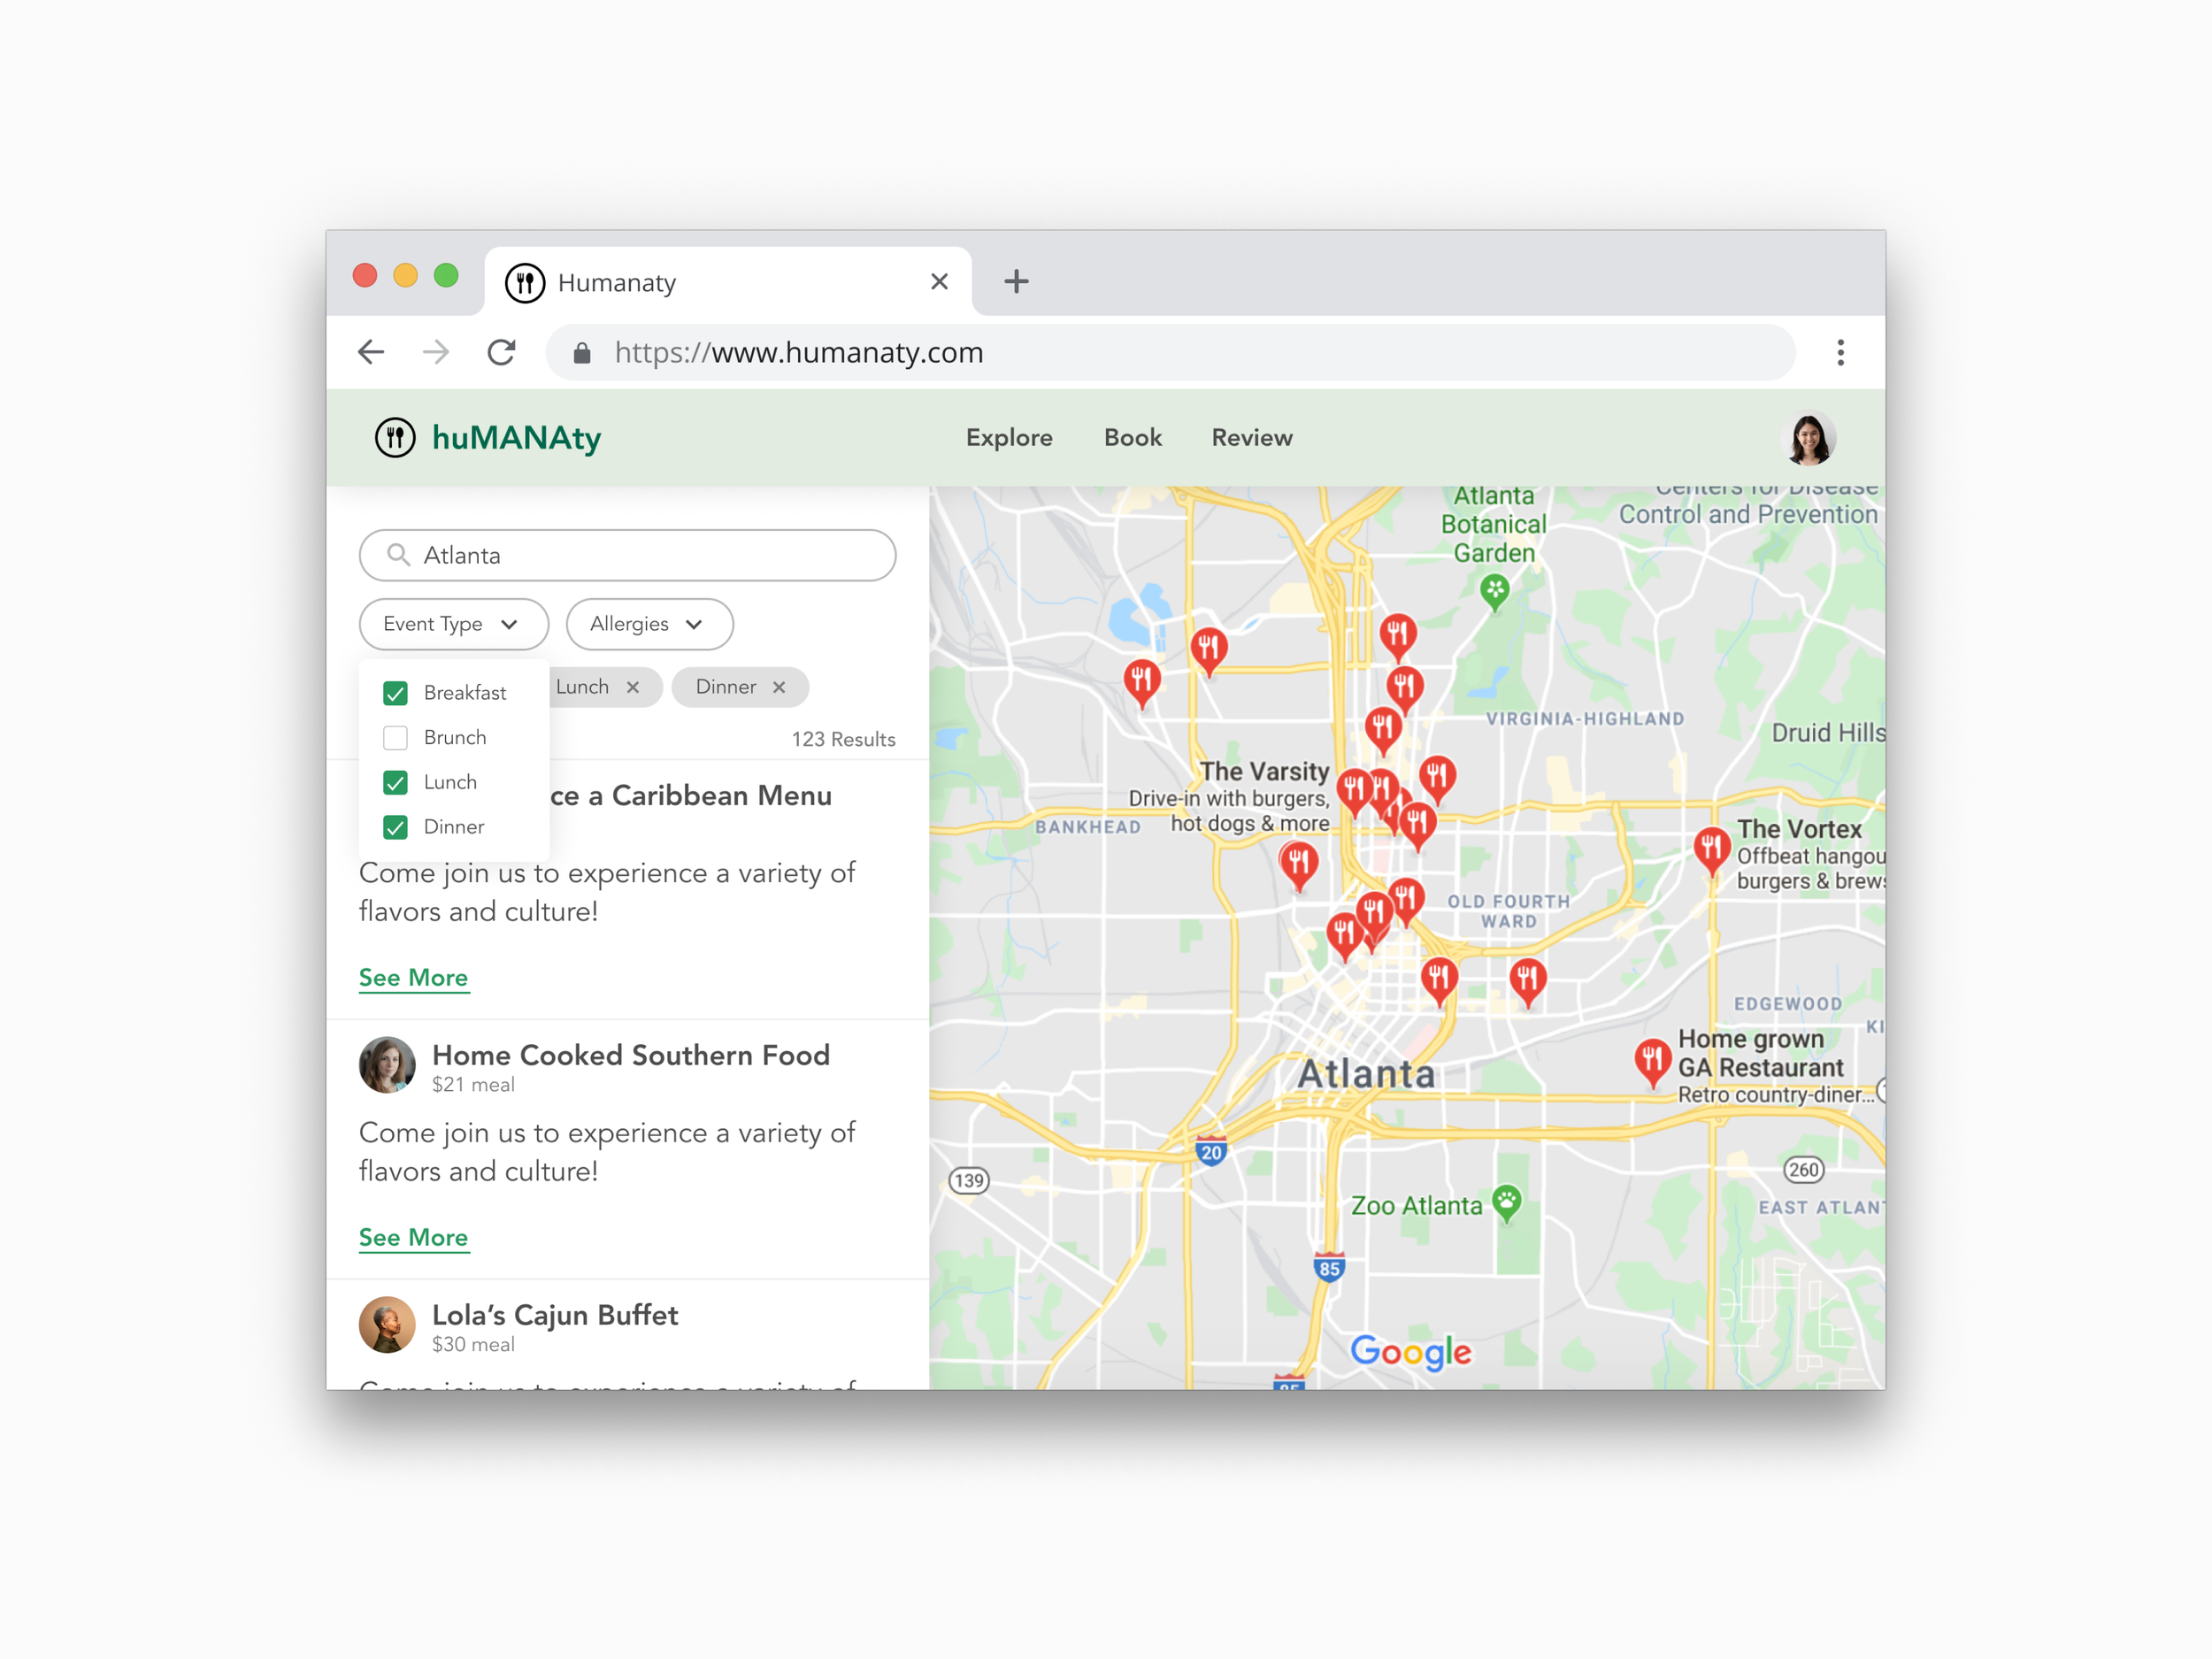Click the Zoo Atlanta green map marker
The image size is (2212, 1659).
tap(1506, 1201)
